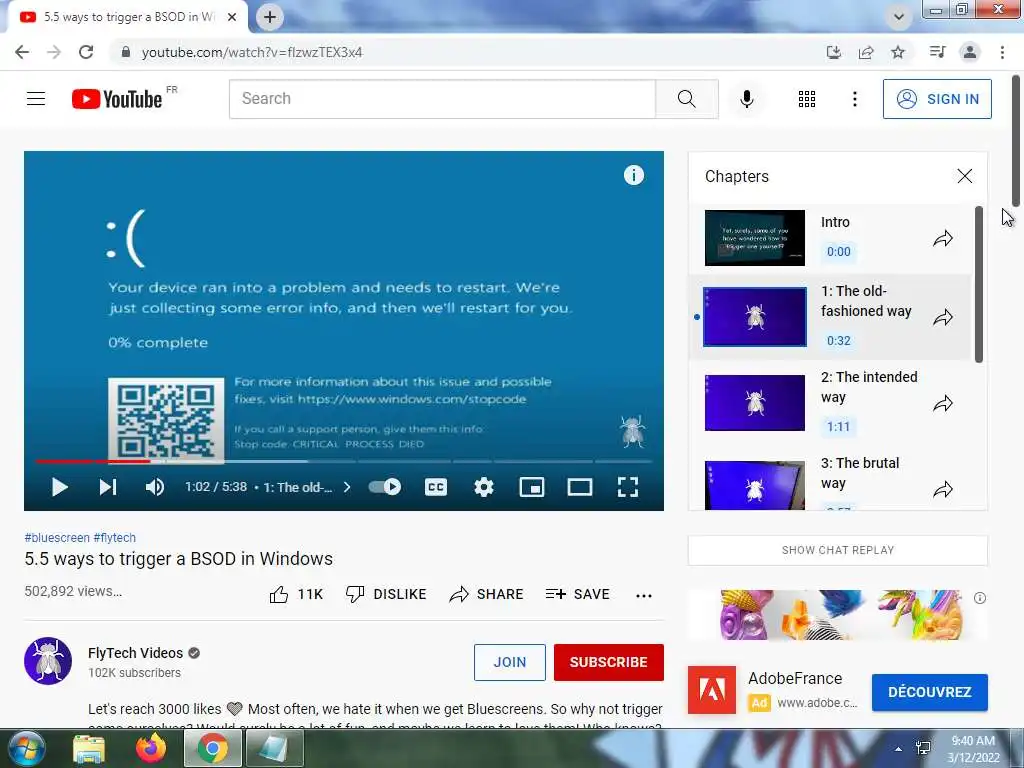Viewport: 1024px width, 768px height.
Task: Play the paused video
Action: pos(59,487)
